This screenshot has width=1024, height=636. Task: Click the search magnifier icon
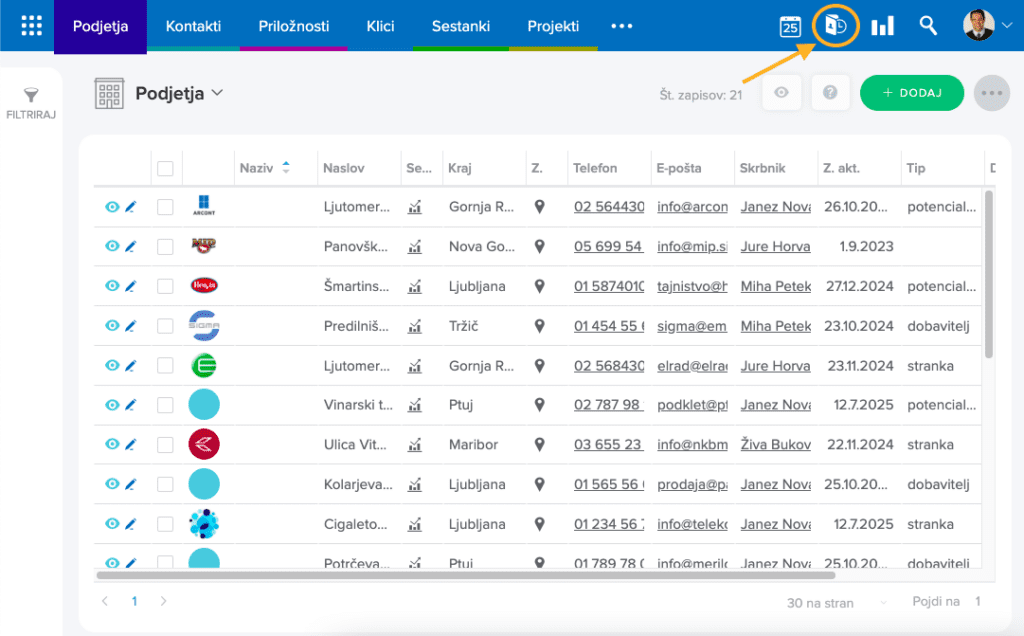coord(928,26)
